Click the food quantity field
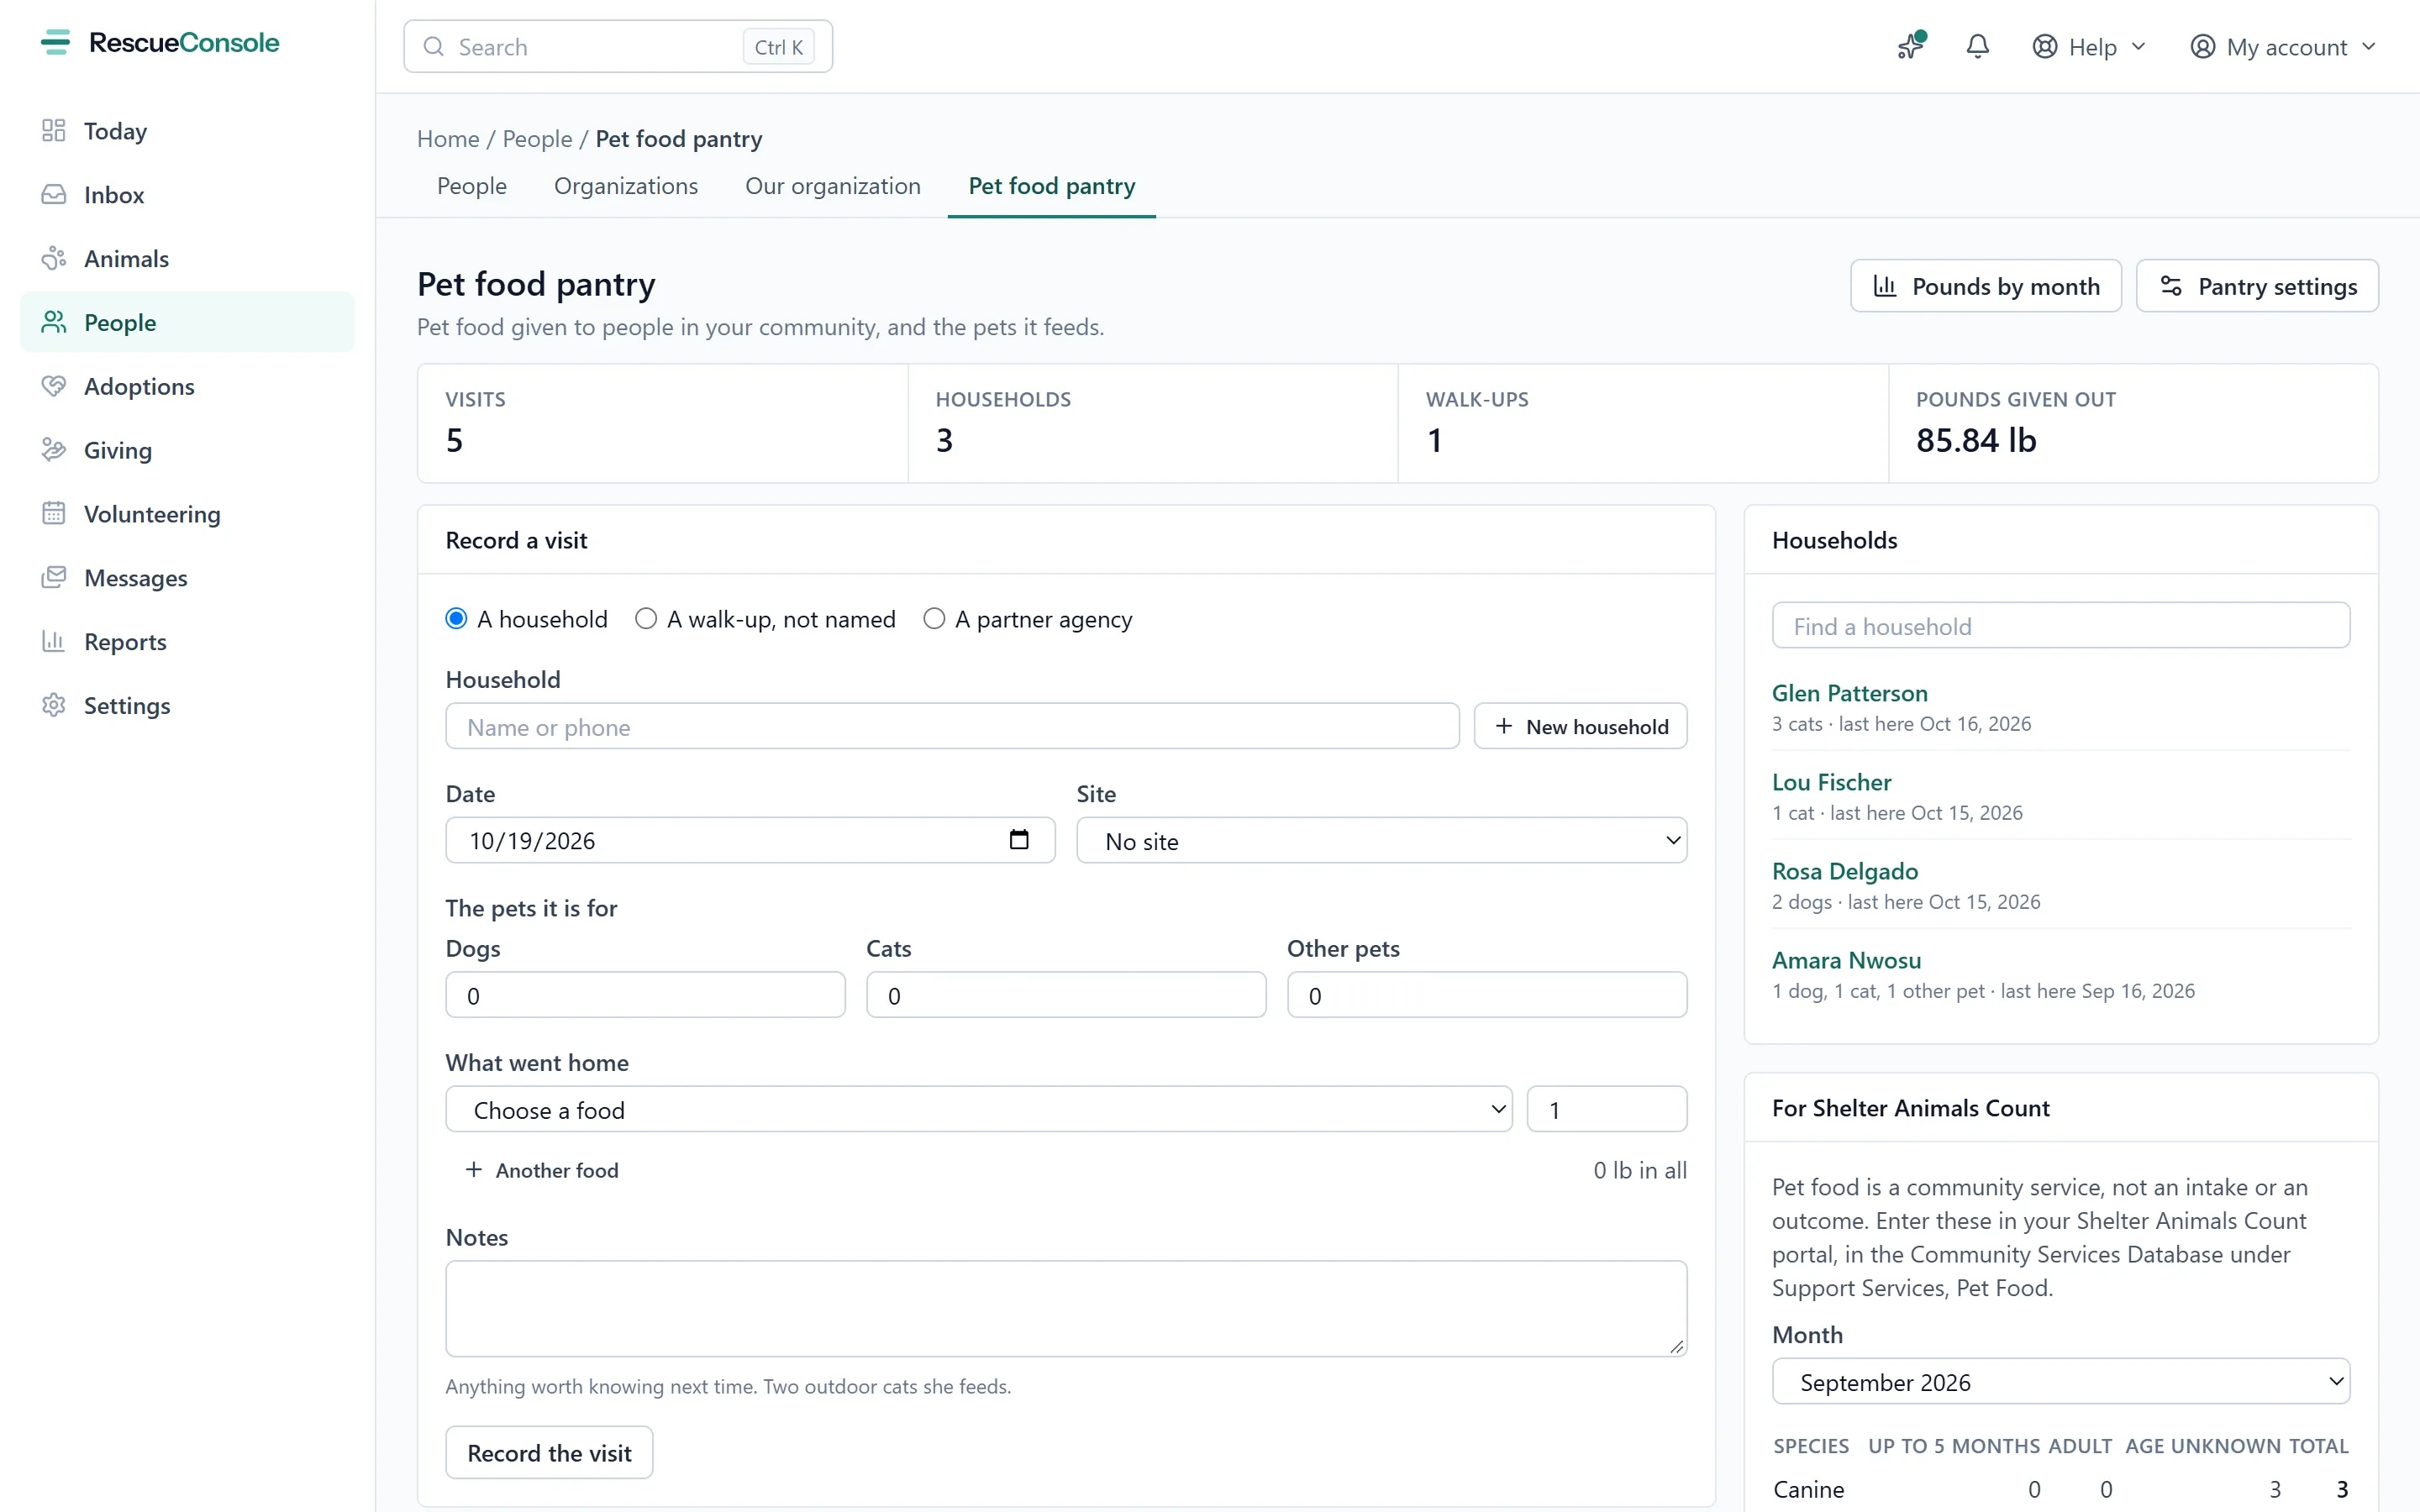2420x1512 pixels. click(x=1606, y=1110)
